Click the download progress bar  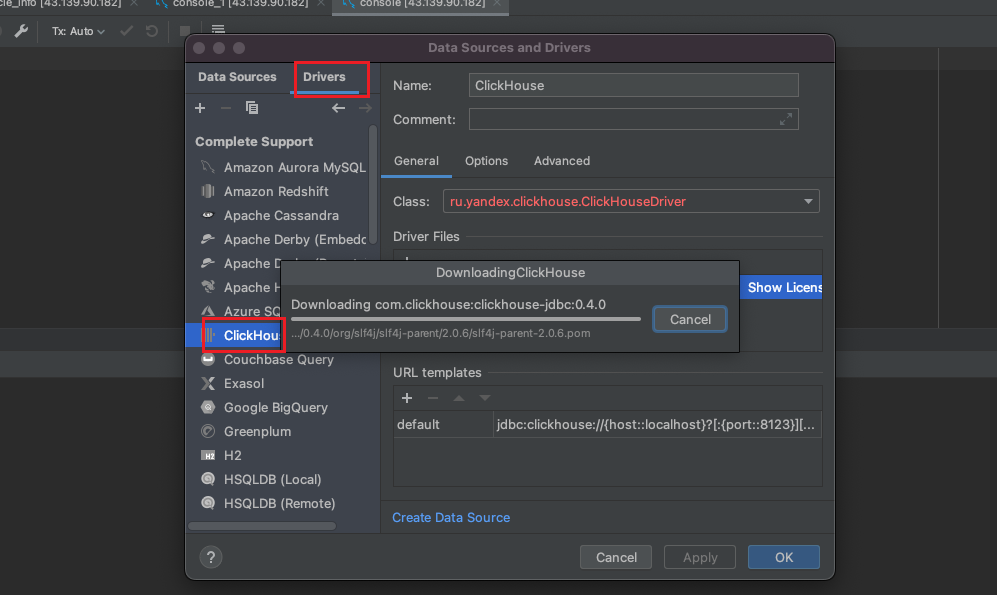tap(465, 319)
